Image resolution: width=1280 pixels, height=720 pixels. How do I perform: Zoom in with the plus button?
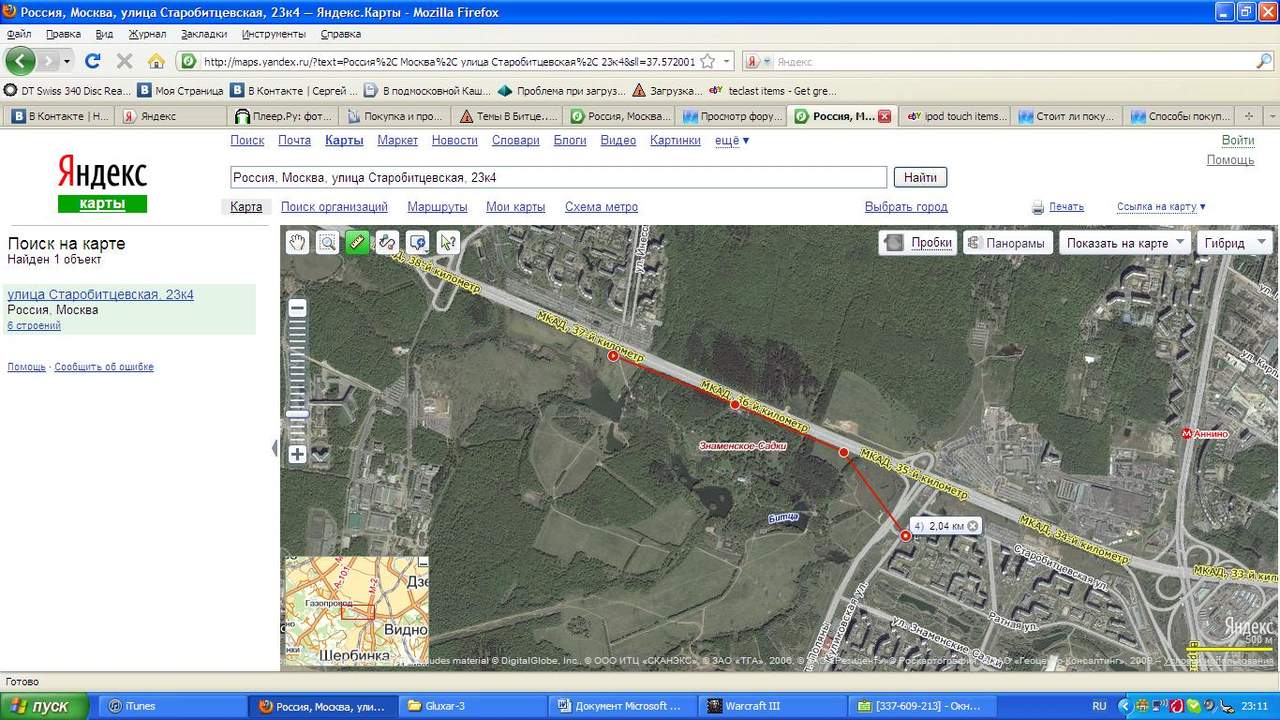(x=297, y=454)
